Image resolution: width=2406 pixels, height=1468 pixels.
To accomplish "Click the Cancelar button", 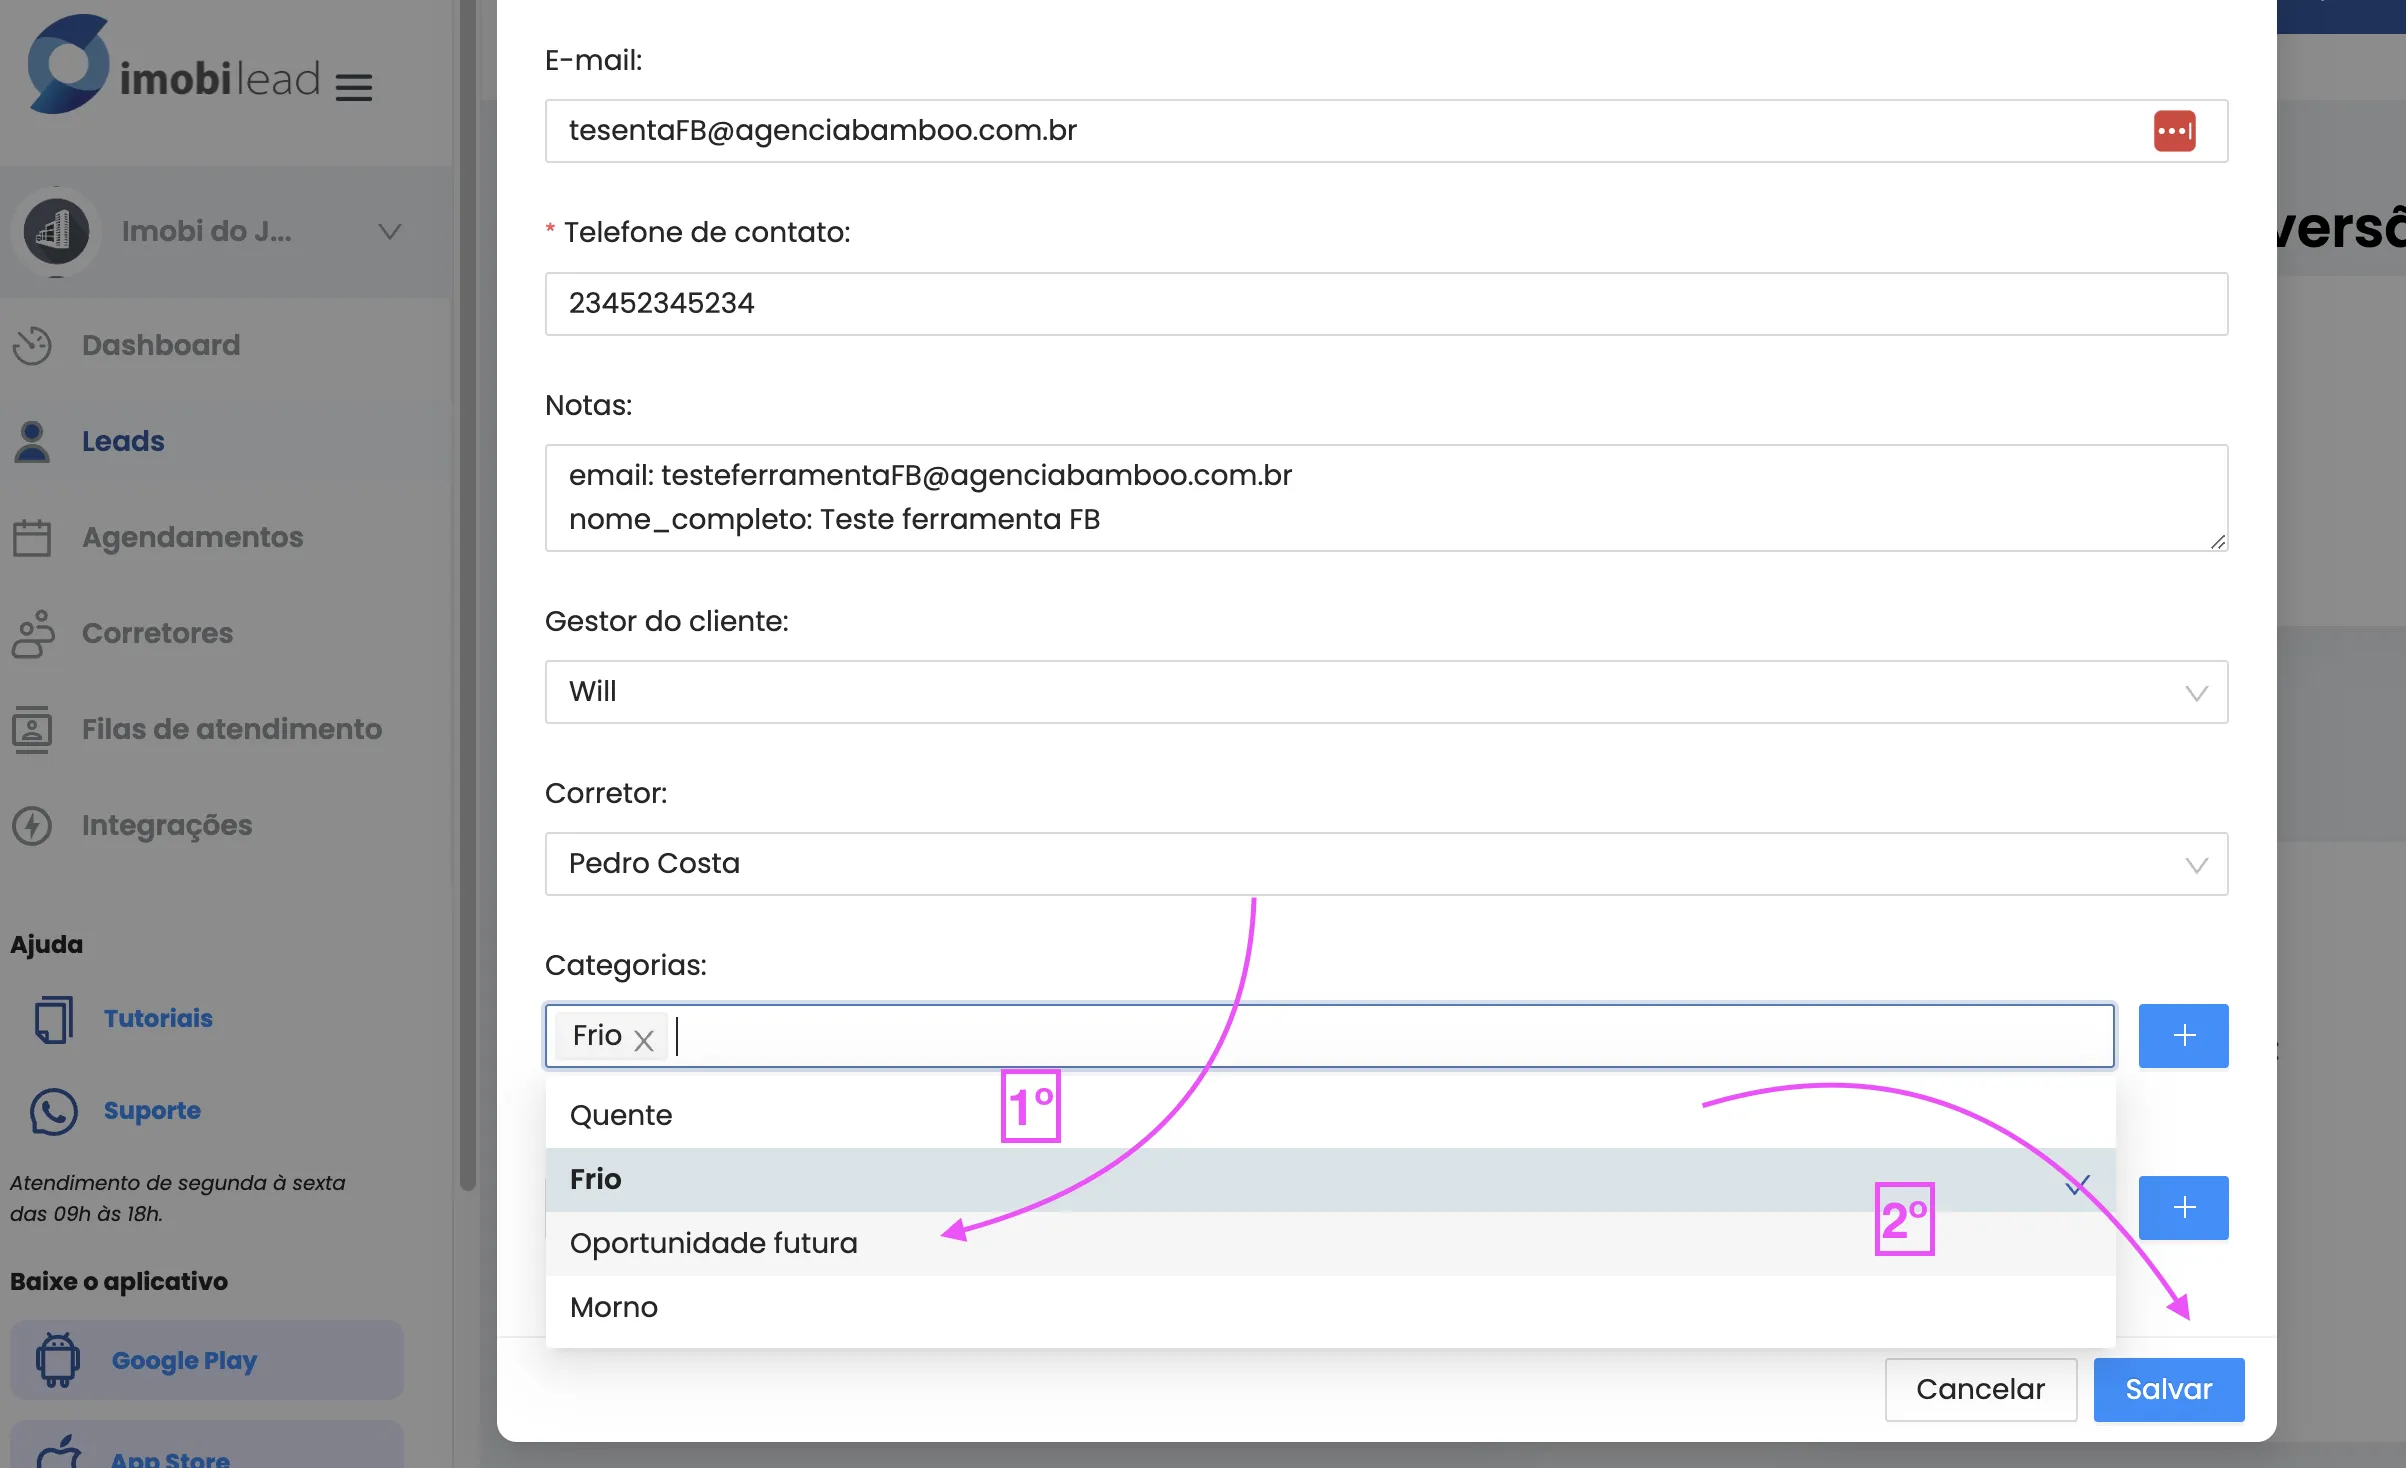I will [1981, 1389].
